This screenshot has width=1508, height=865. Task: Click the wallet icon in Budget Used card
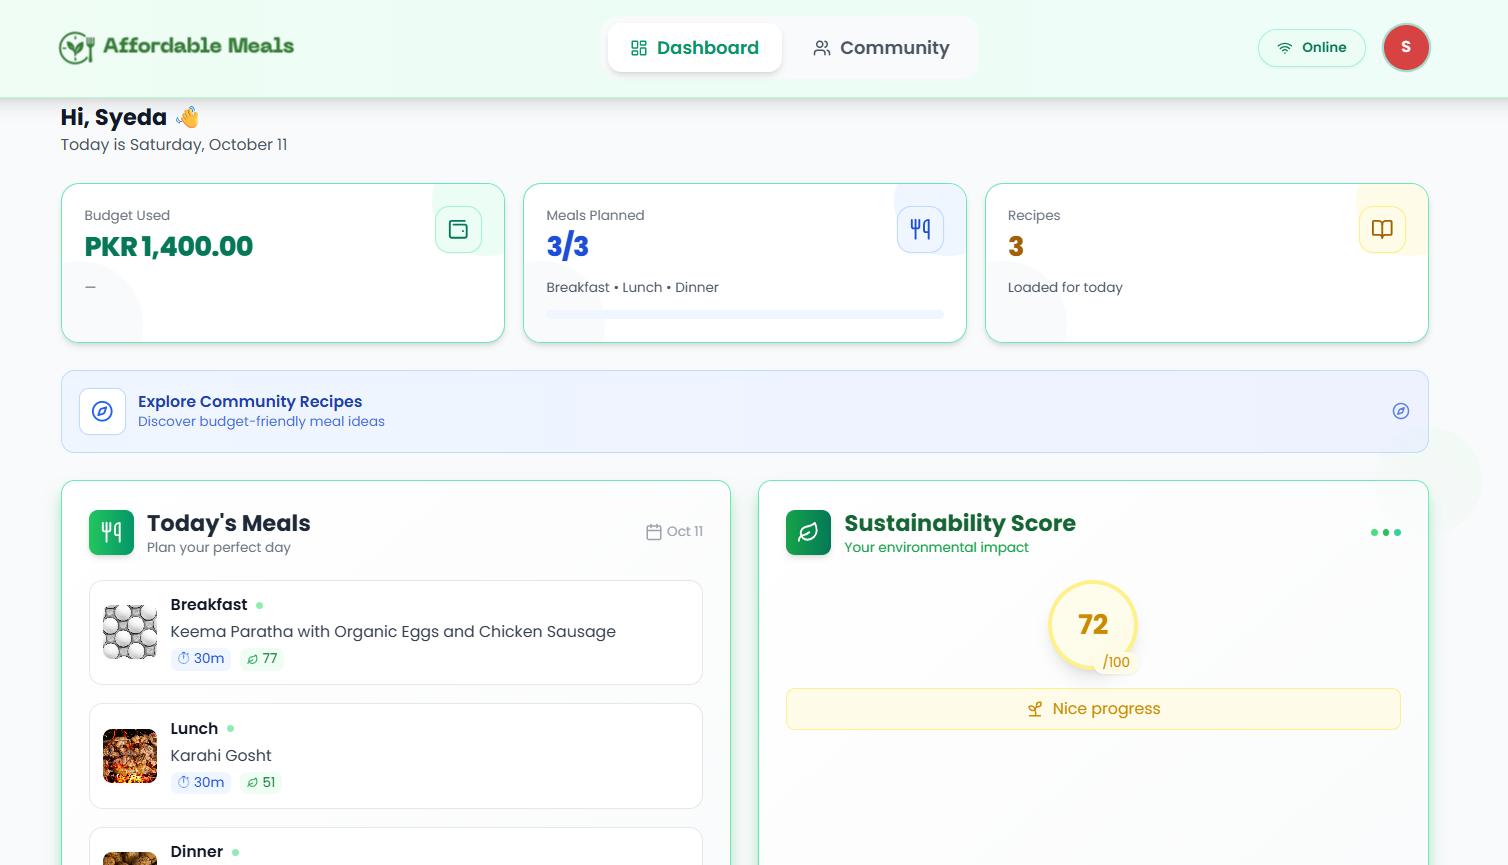459,230
